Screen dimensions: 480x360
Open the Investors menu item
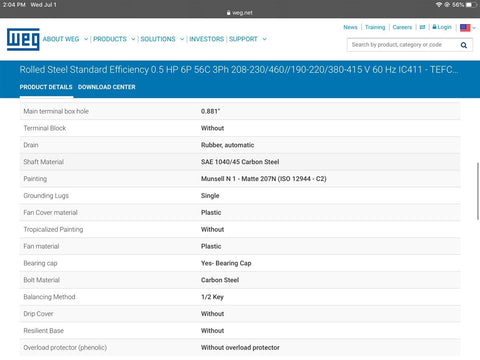point(206,39)
